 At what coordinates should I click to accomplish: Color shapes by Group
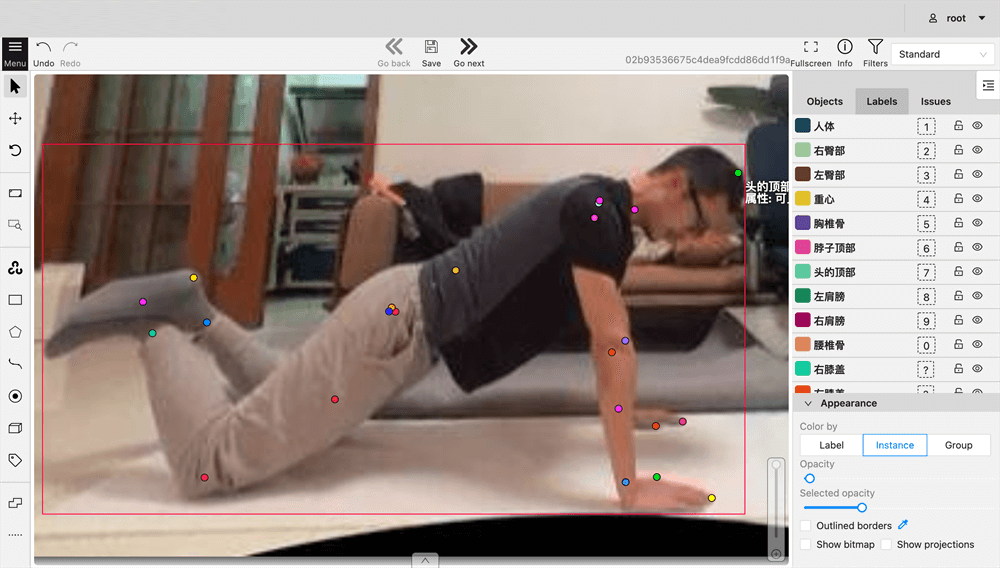[x=958, y=445]
